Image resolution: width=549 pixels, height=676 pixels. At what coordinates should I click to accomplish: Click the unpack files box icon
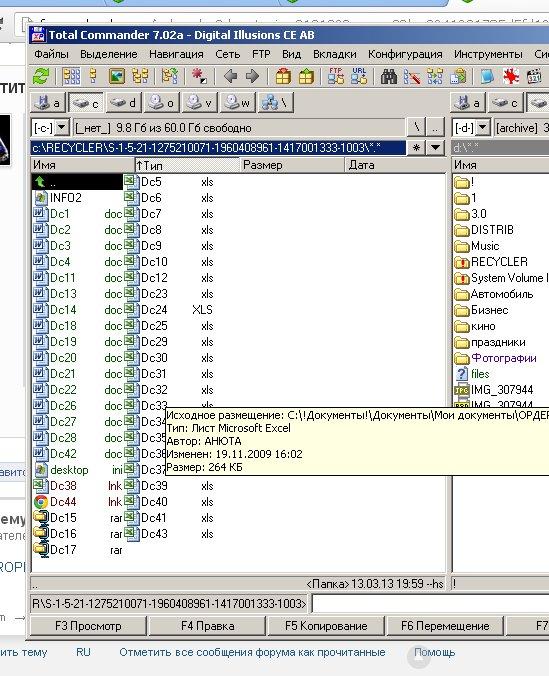(x=306, y=77)
